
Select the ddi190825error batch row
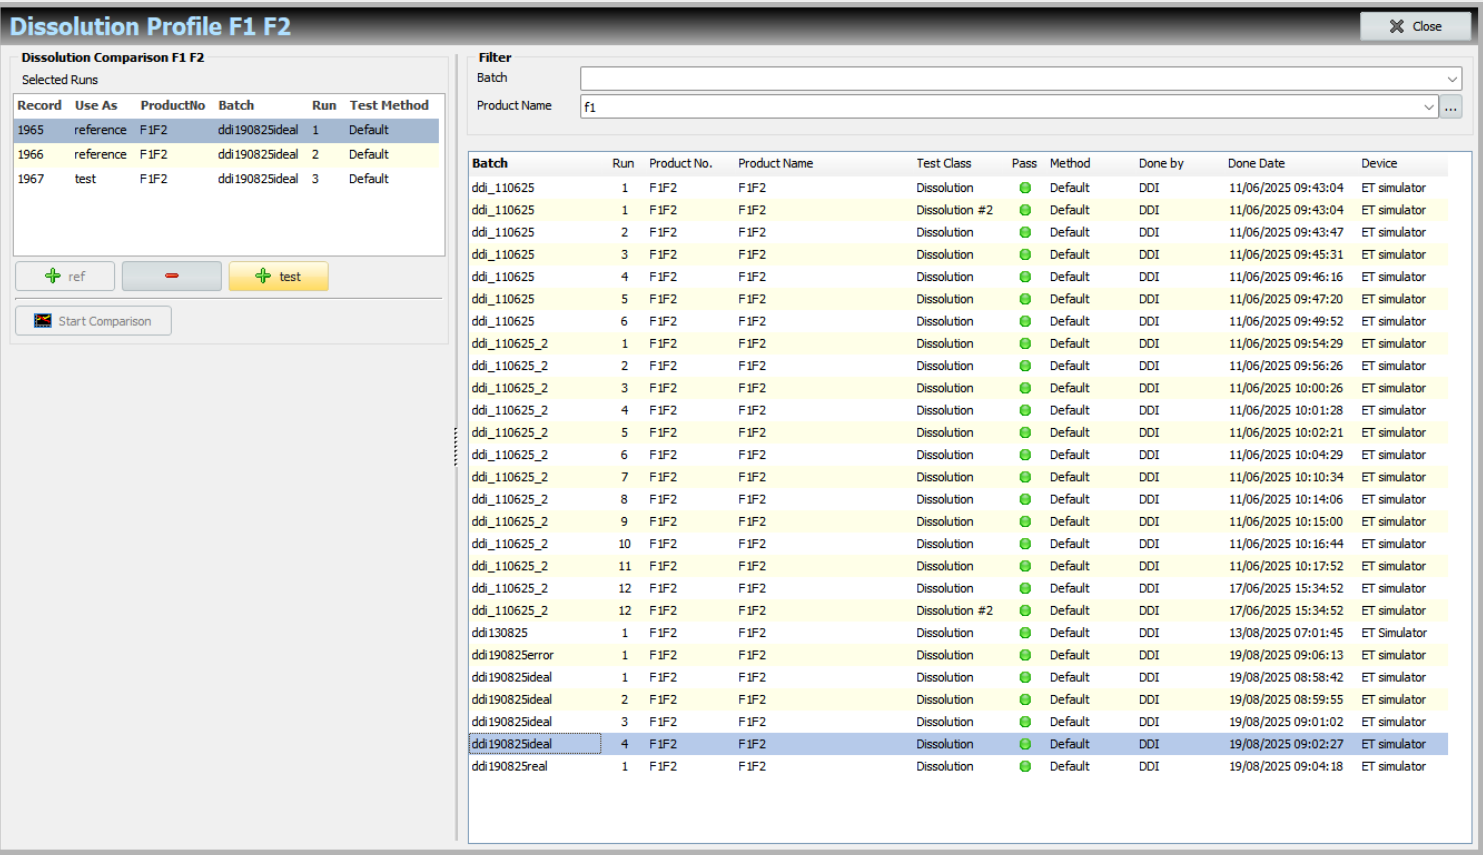[958, 655]
